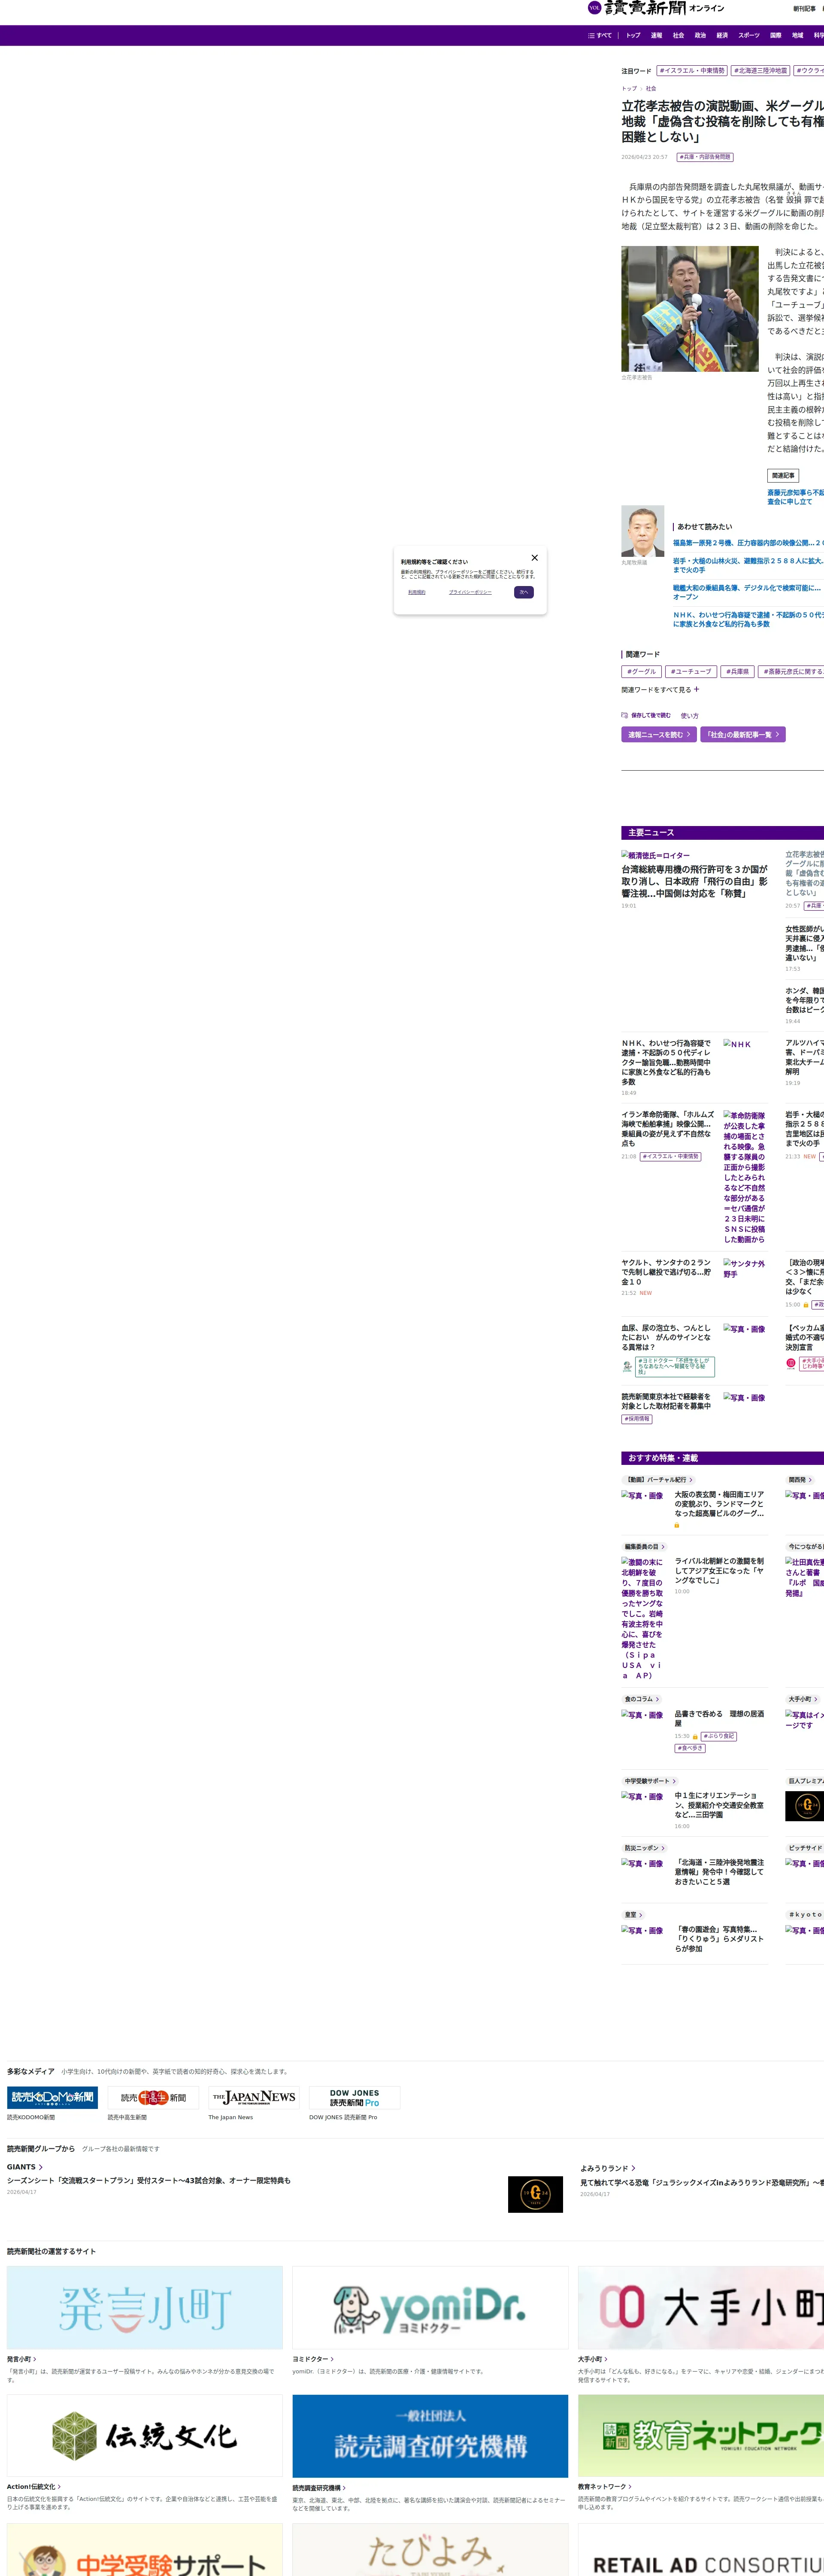The image size is (824, 2576).
Task: Click the 発言小町 site banner
Action: (145, 2307)
